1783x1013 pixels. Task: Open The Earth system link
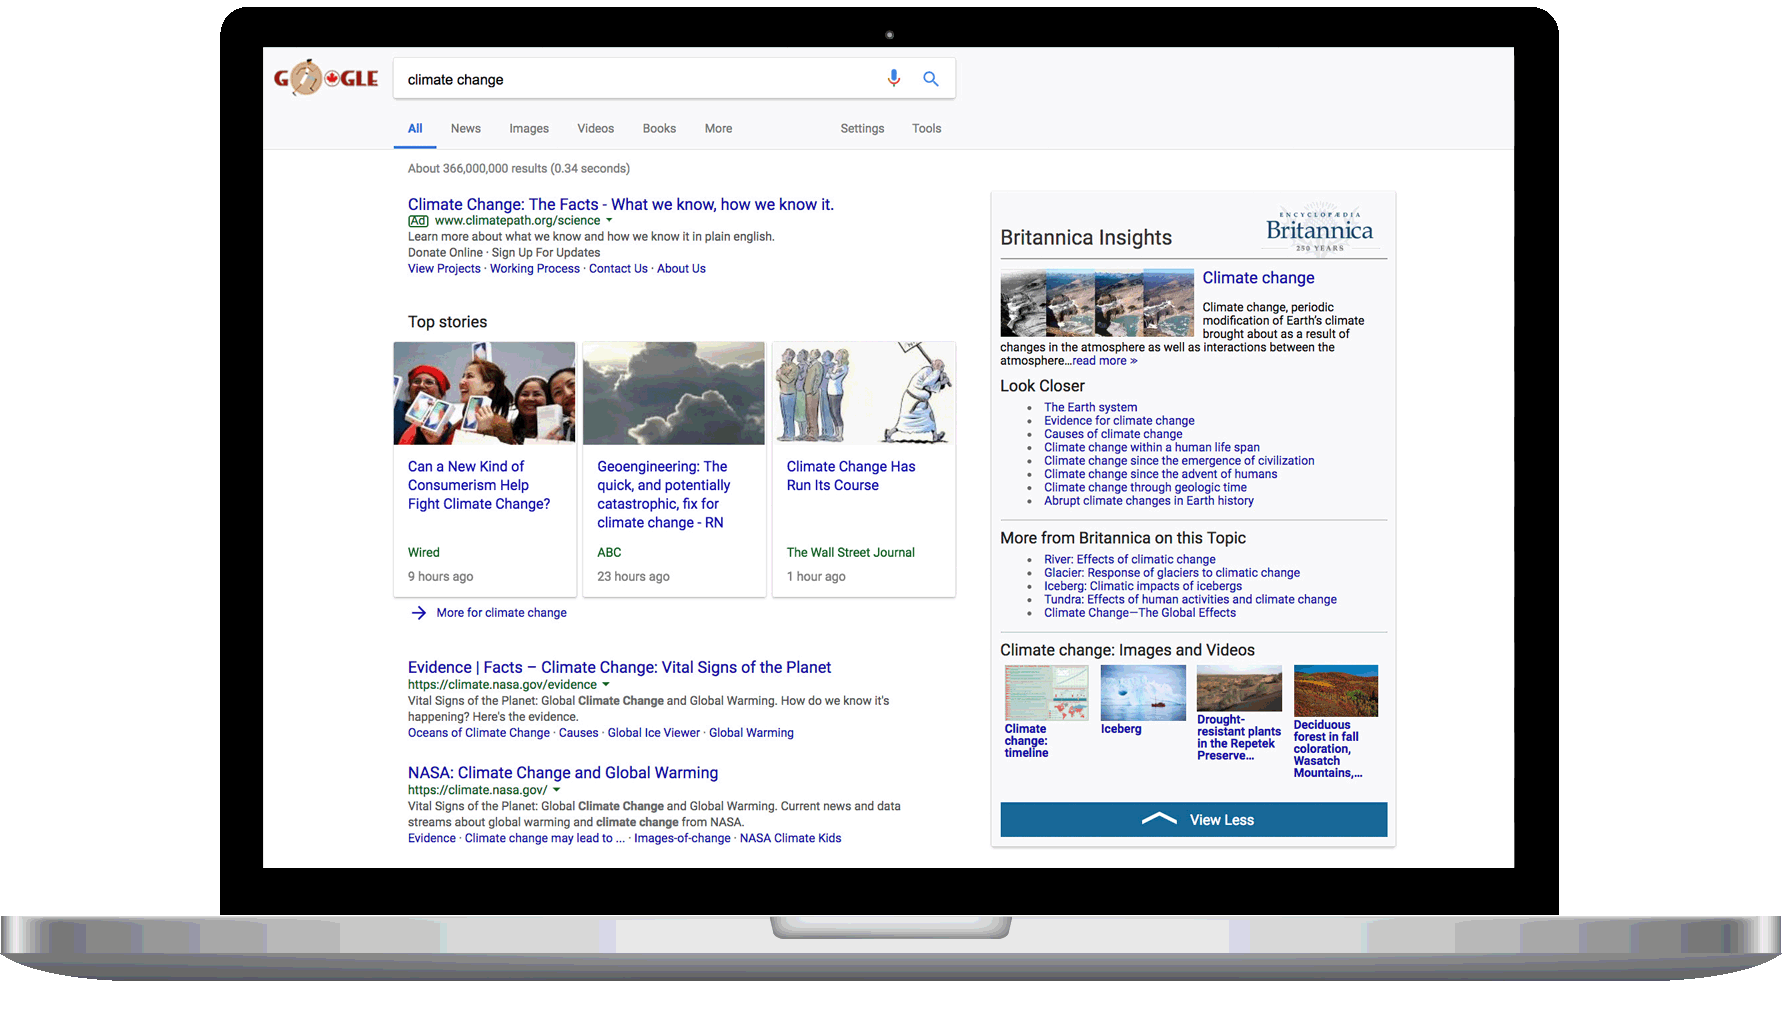click(1091, 408)
